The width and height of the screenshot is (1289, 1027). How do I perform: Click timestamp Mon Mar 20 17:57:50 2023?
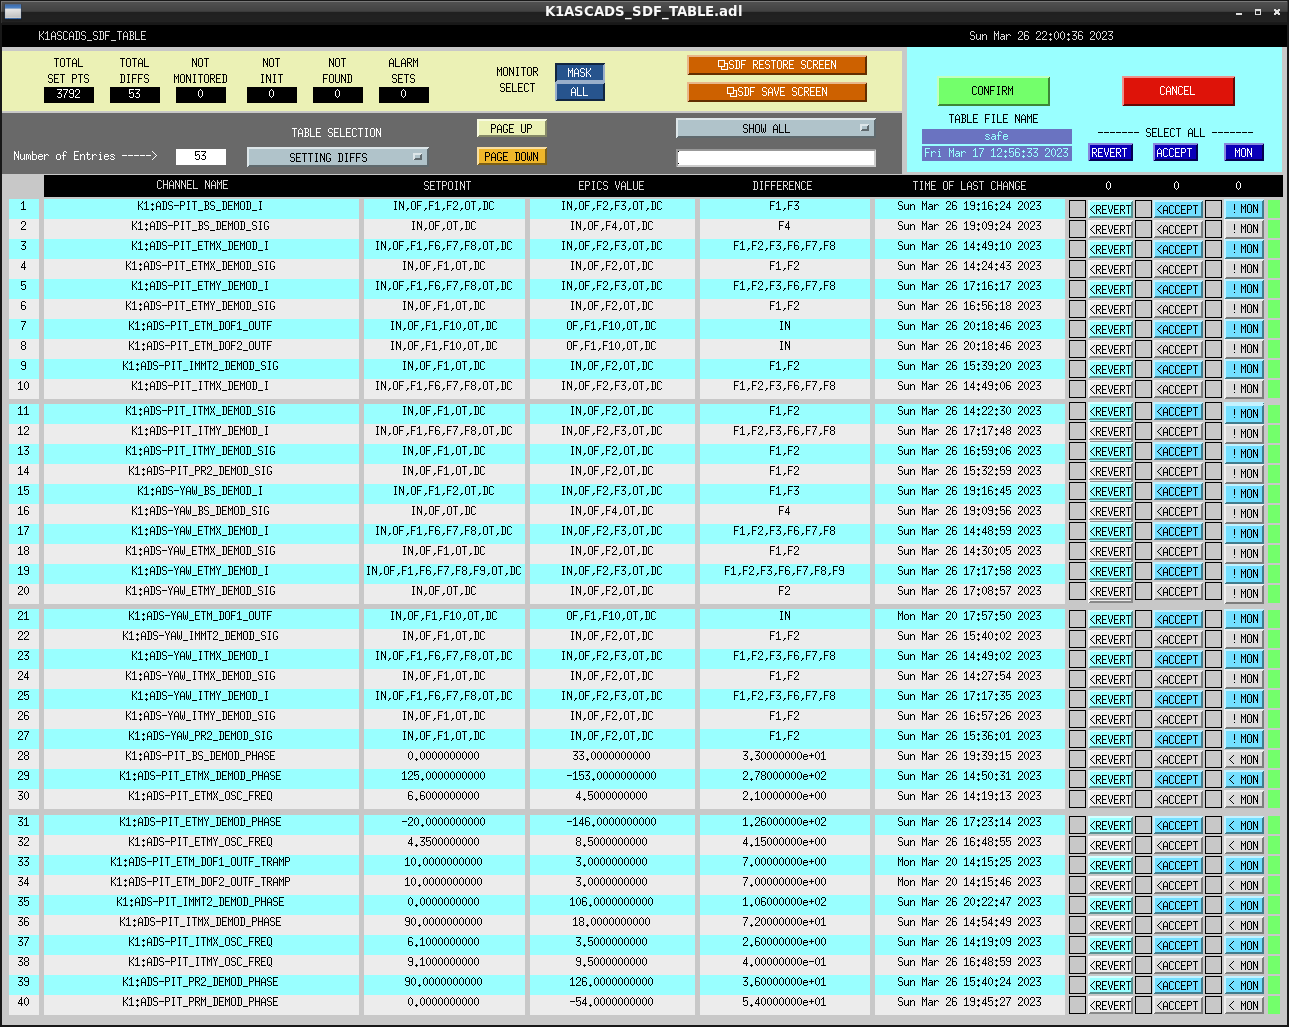click(969, 616)
